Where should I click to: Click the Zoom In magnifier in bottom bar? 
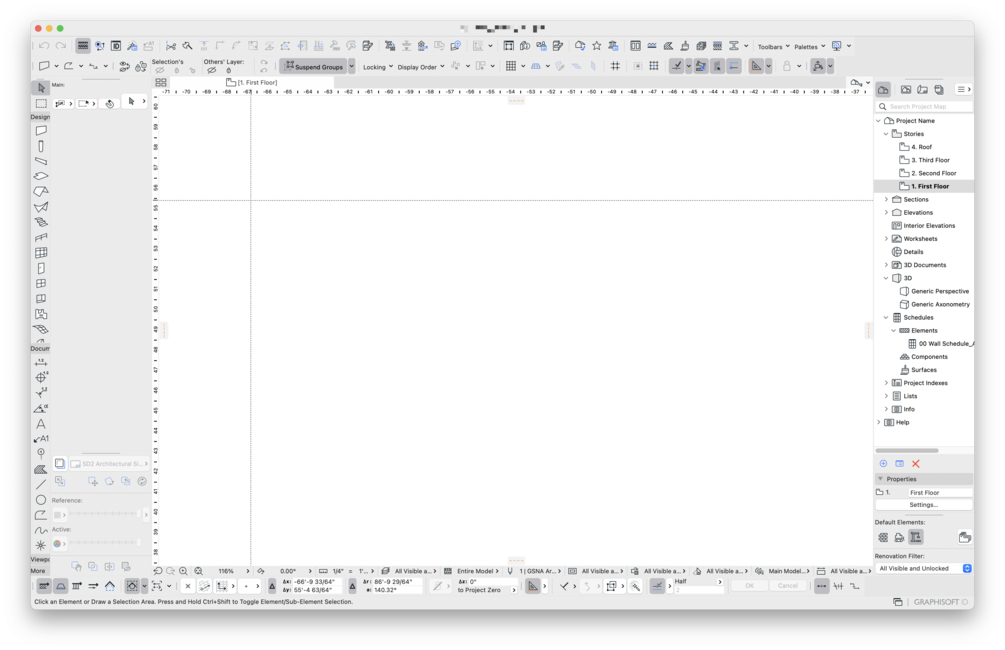(x=183, y=571)
